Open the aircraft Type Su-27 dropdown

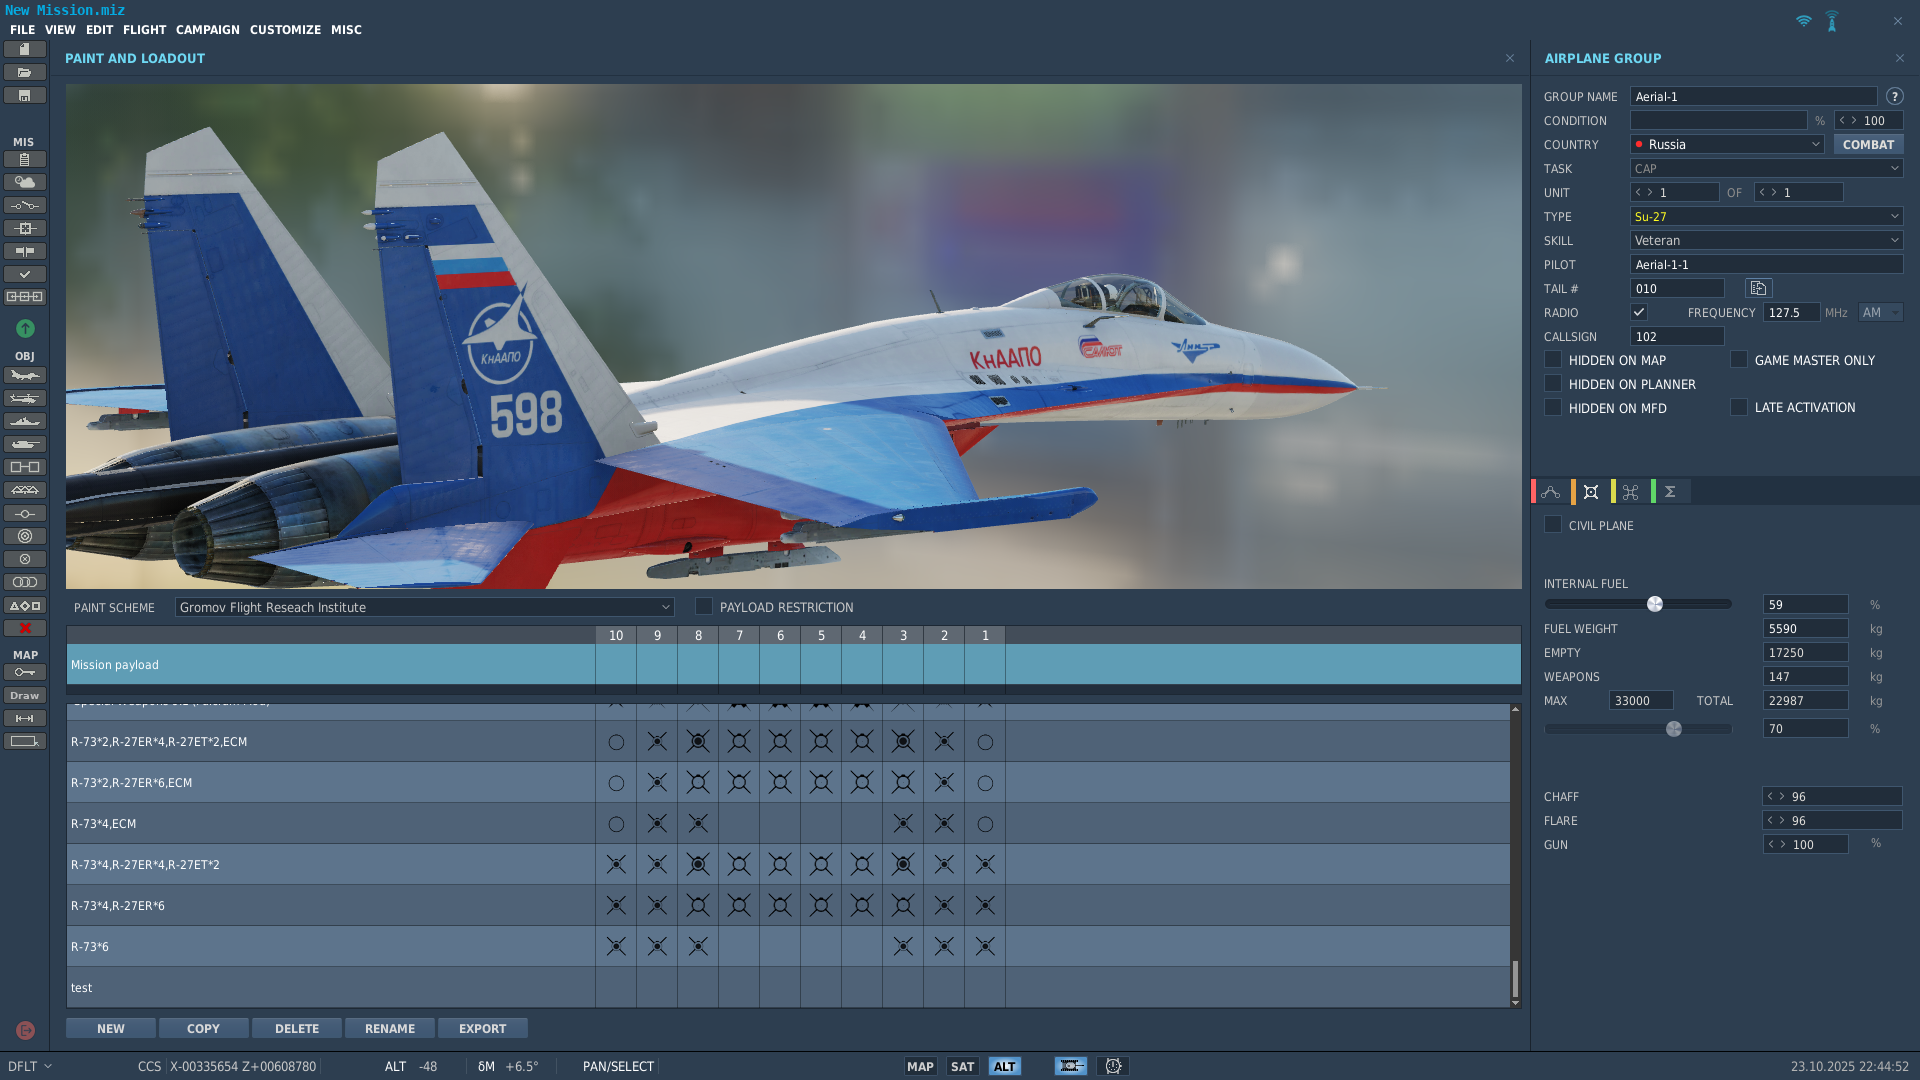click(1766, 217)
